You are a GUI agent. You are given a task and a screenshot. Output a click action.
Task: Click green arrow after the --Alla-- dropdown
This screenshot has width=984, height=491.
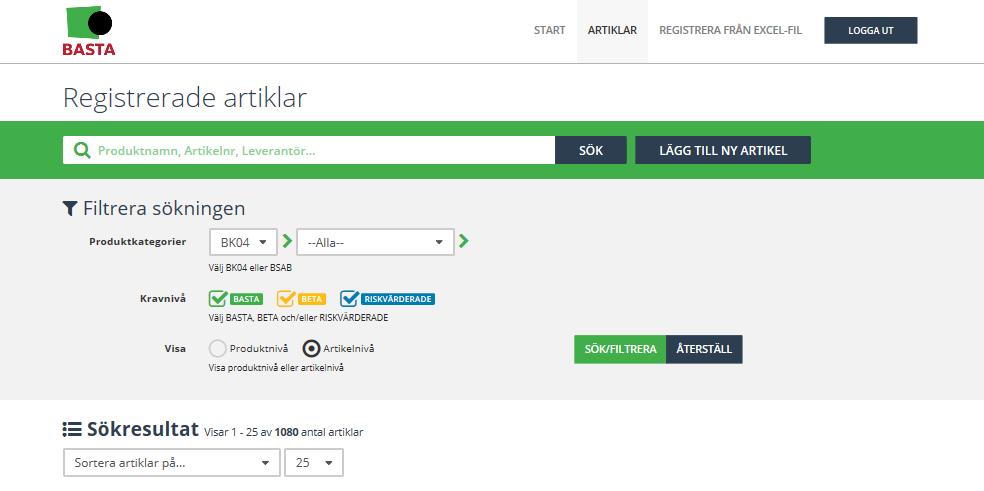(x=464, y=241)
